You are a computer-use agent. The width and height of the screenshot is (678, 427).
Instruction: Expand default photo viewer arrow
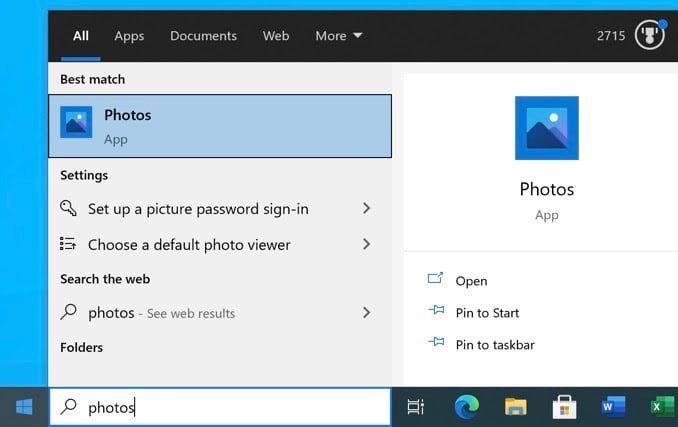click(x=366, y=244)
